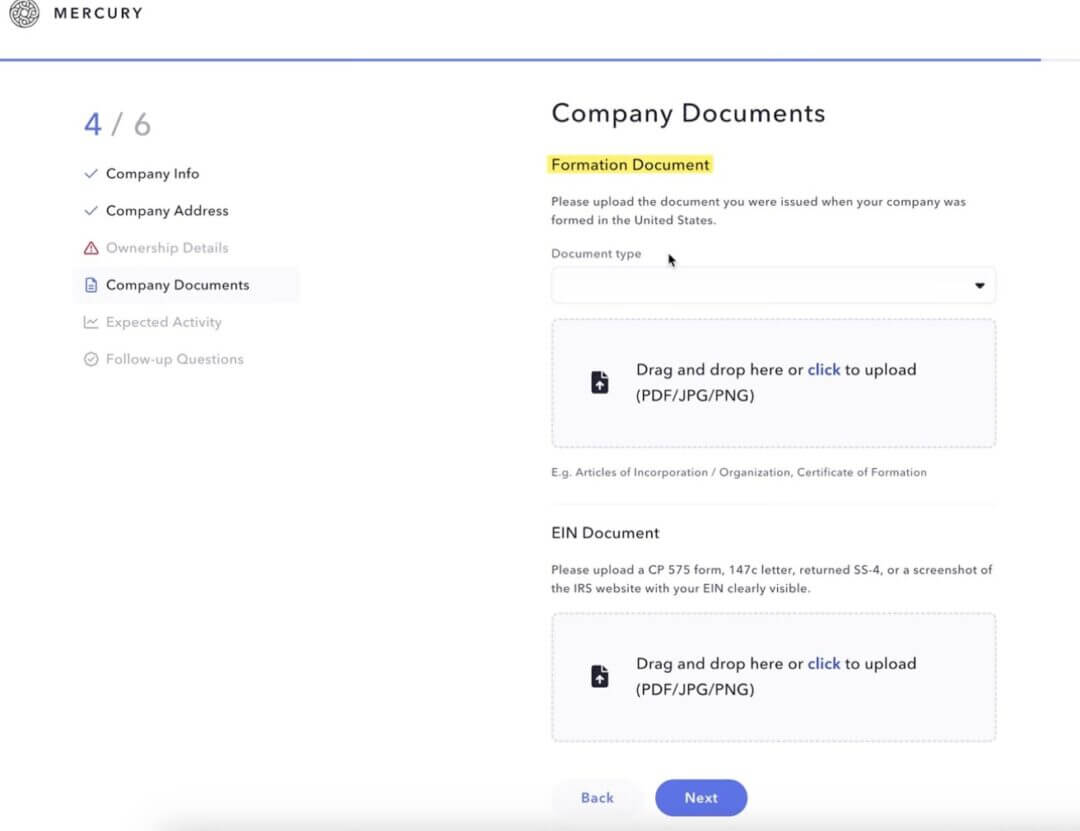
Task: Click the checkmark icon next to Company Address
Action: click(x=90, y=210)
